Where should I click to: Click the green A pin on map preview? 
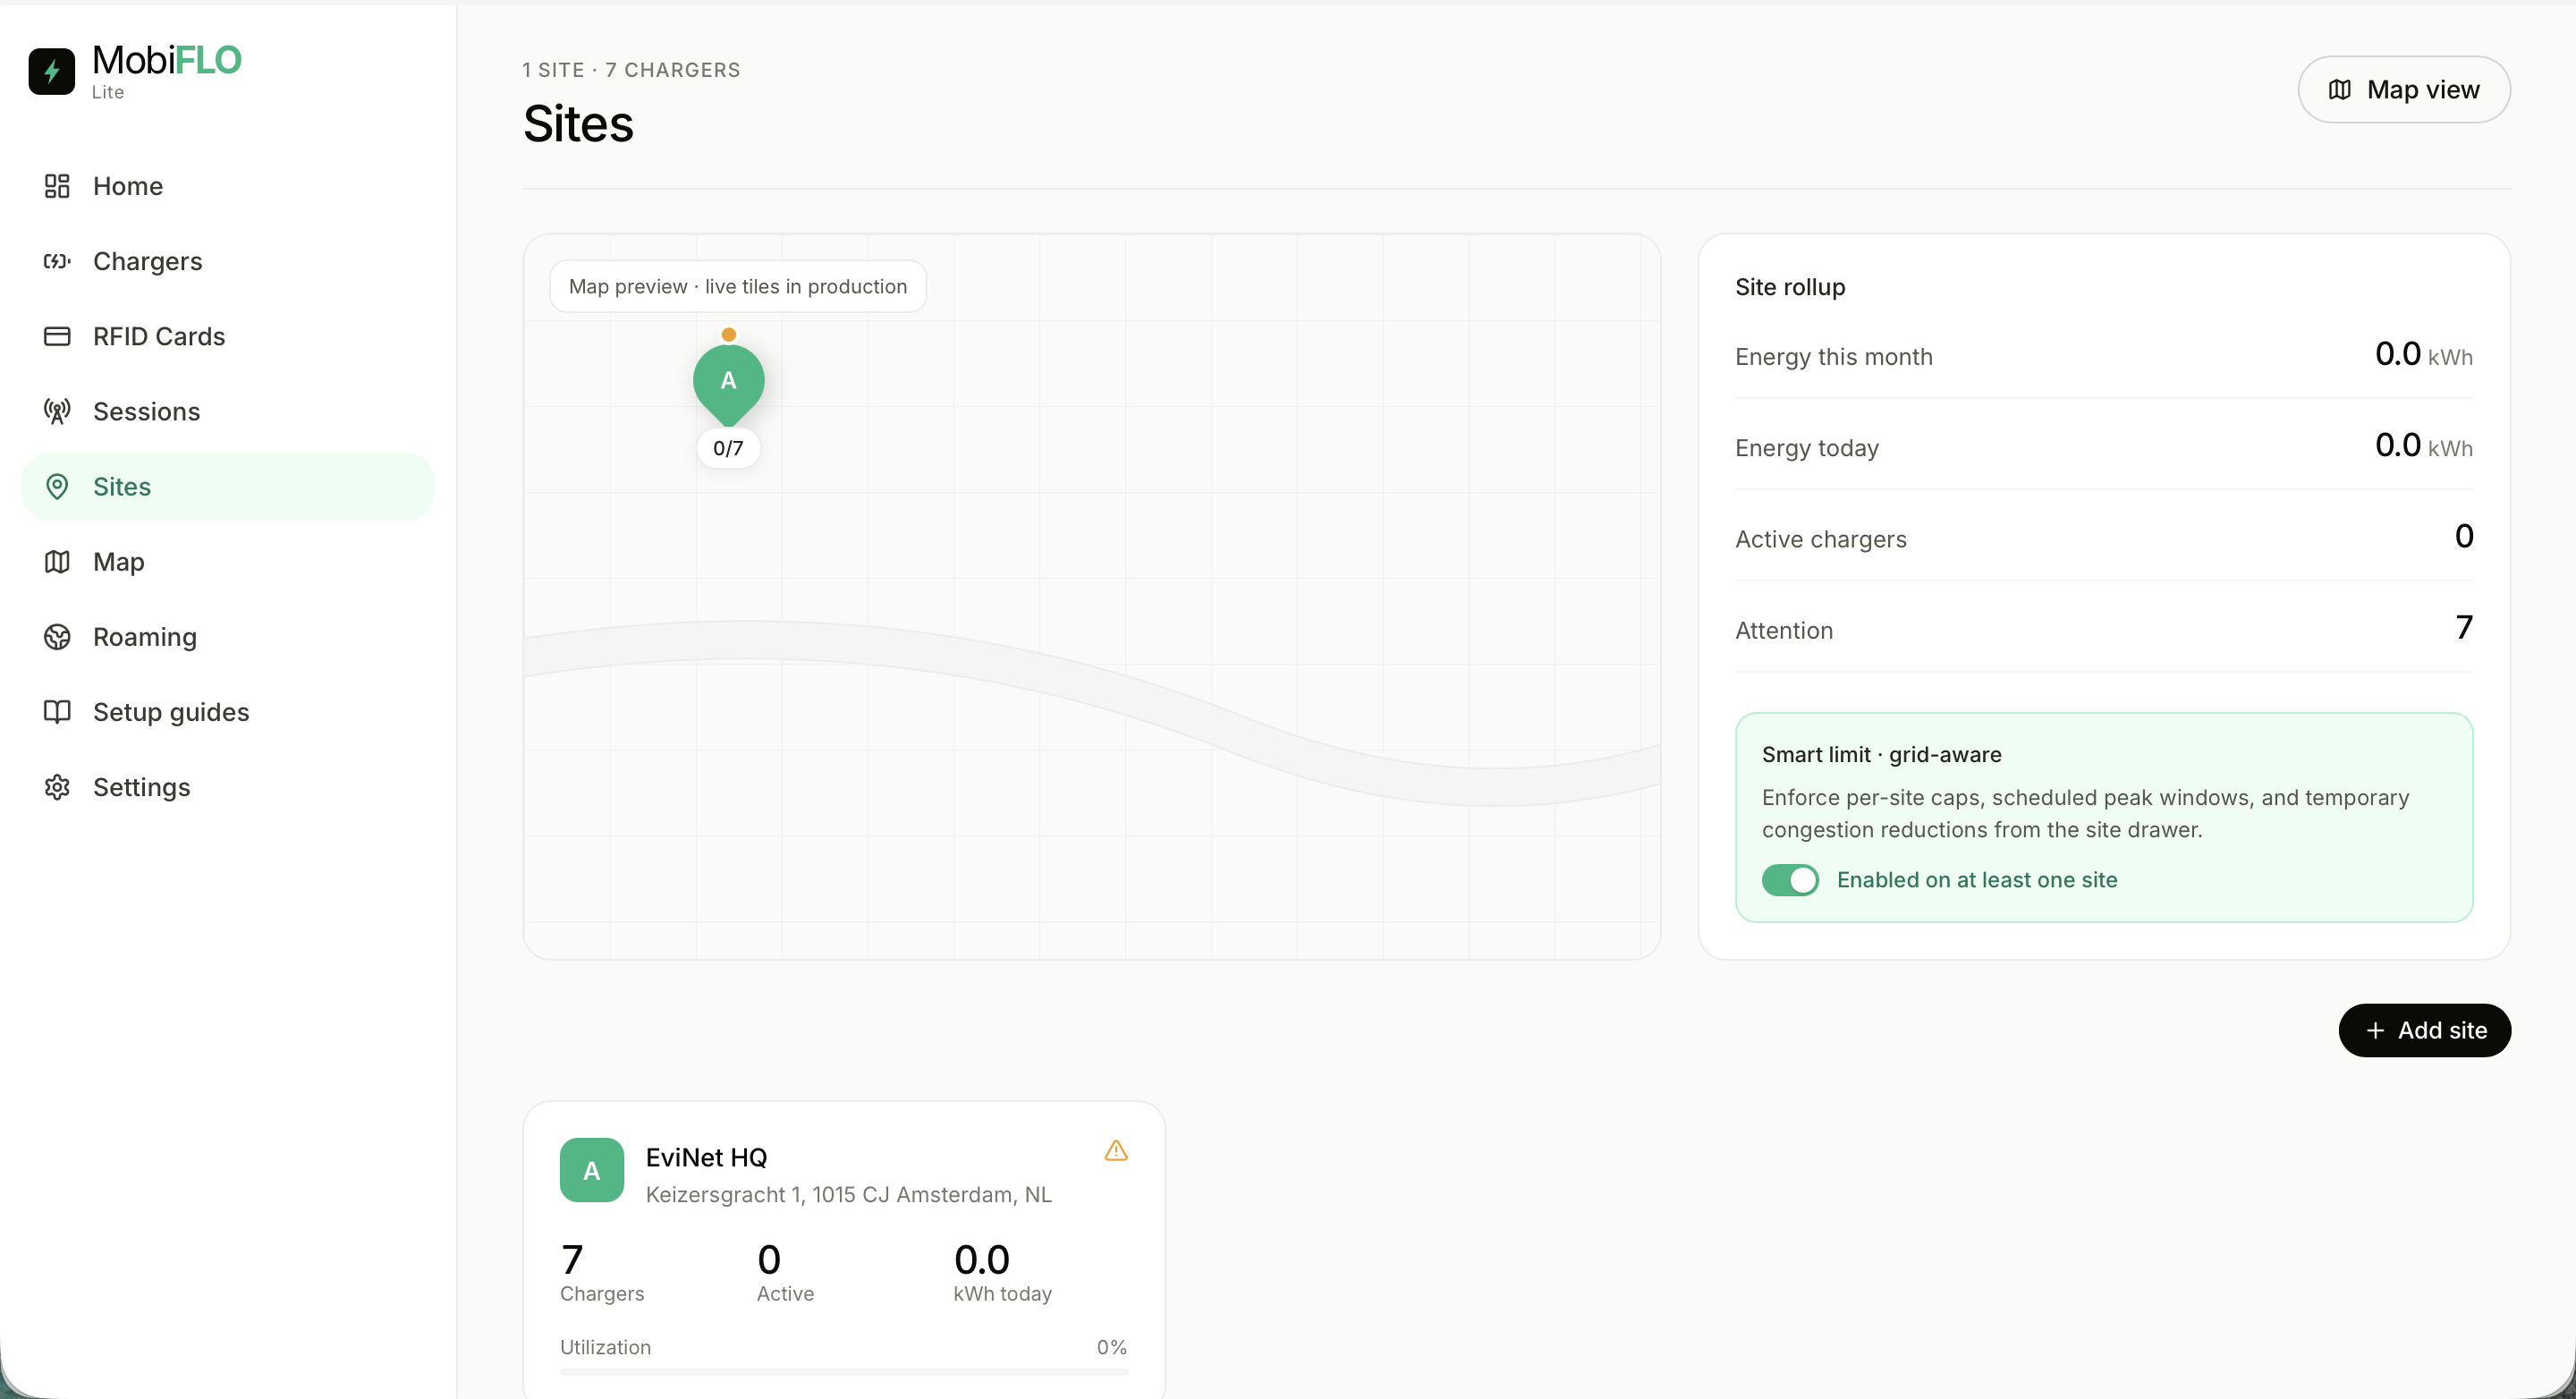(x=728, y=384)
